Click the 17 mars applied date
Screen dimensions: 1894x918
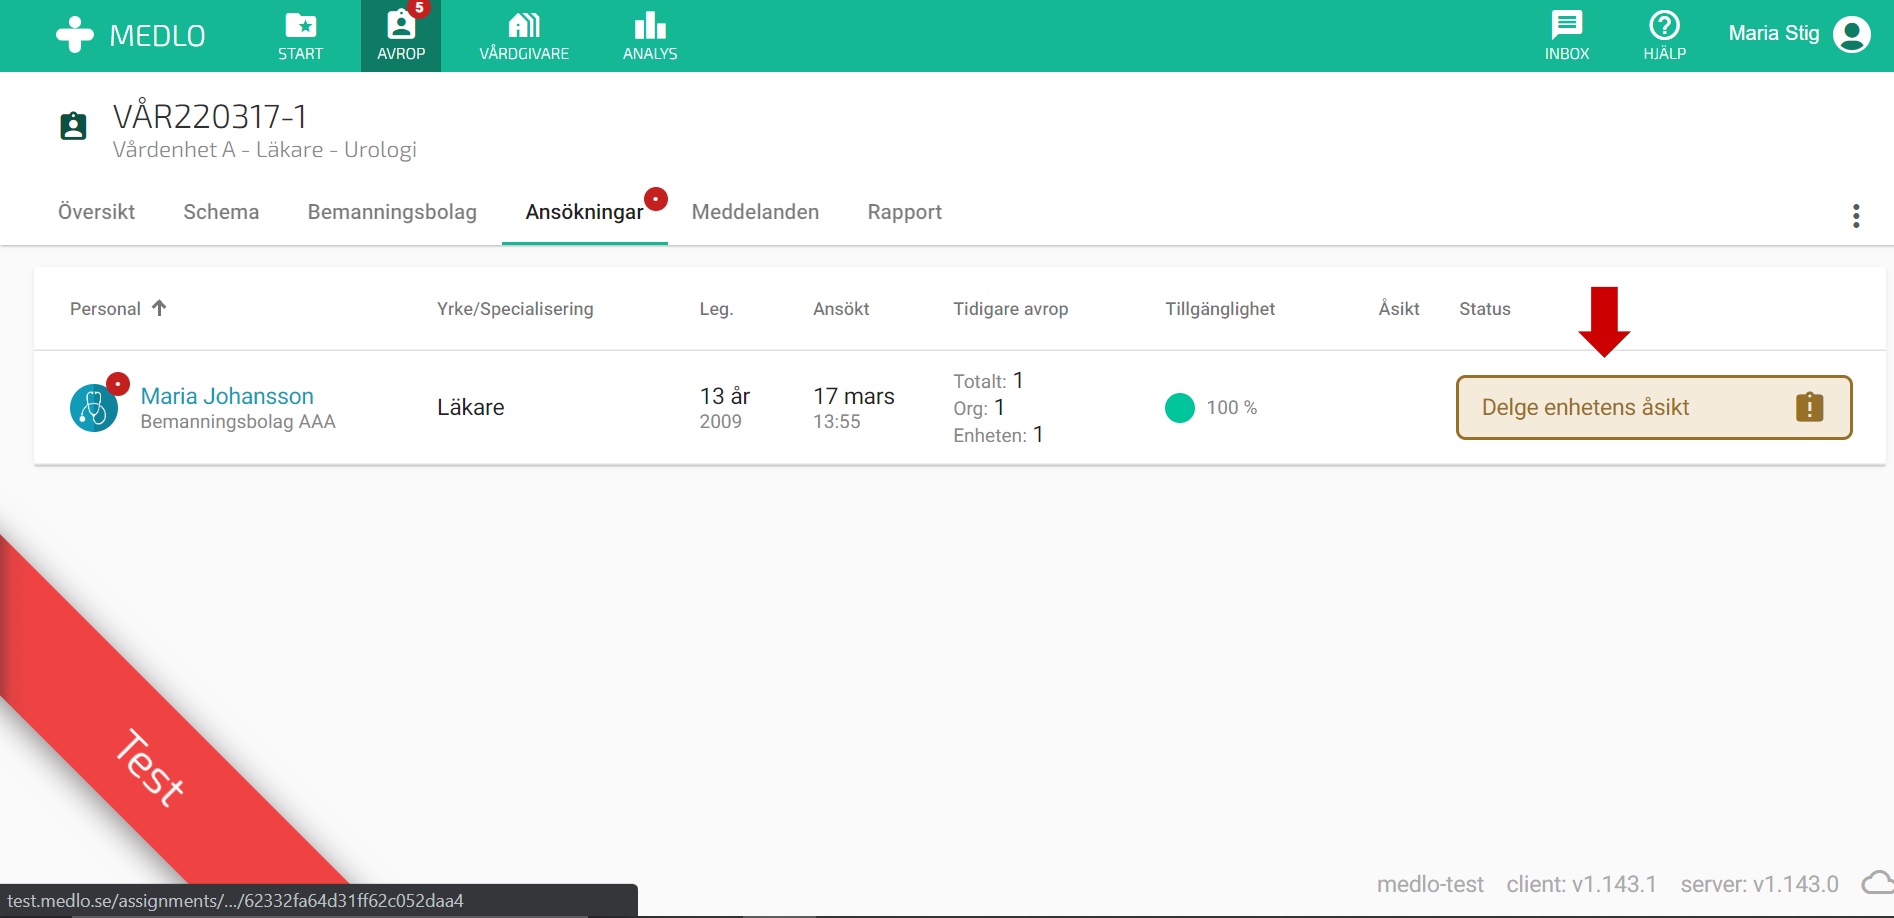point(854,396)
